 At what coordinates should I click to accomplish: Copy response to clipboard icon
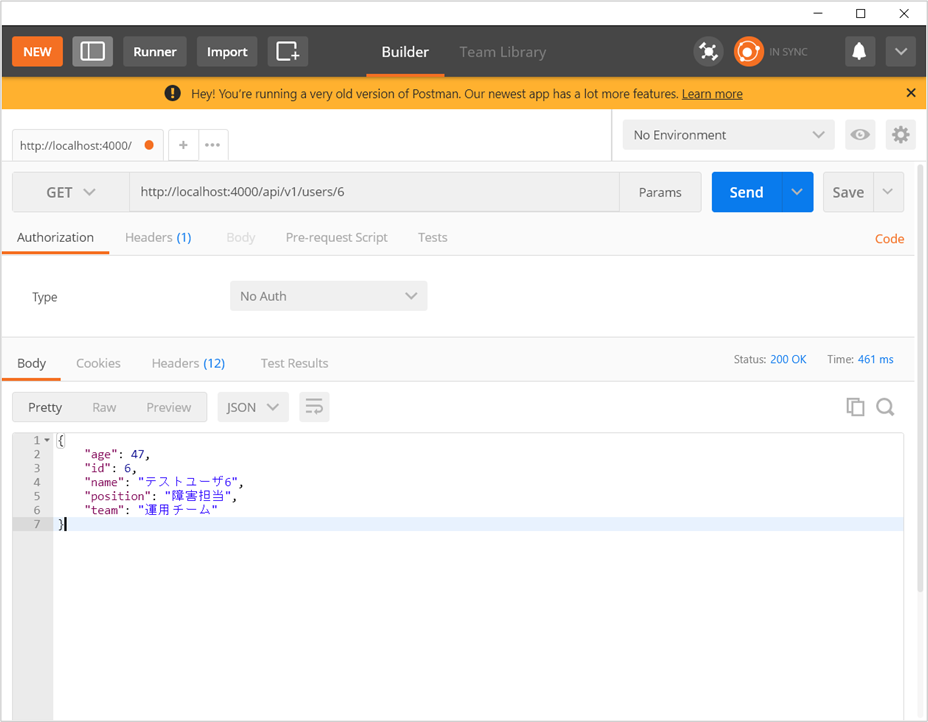[855, 407]
